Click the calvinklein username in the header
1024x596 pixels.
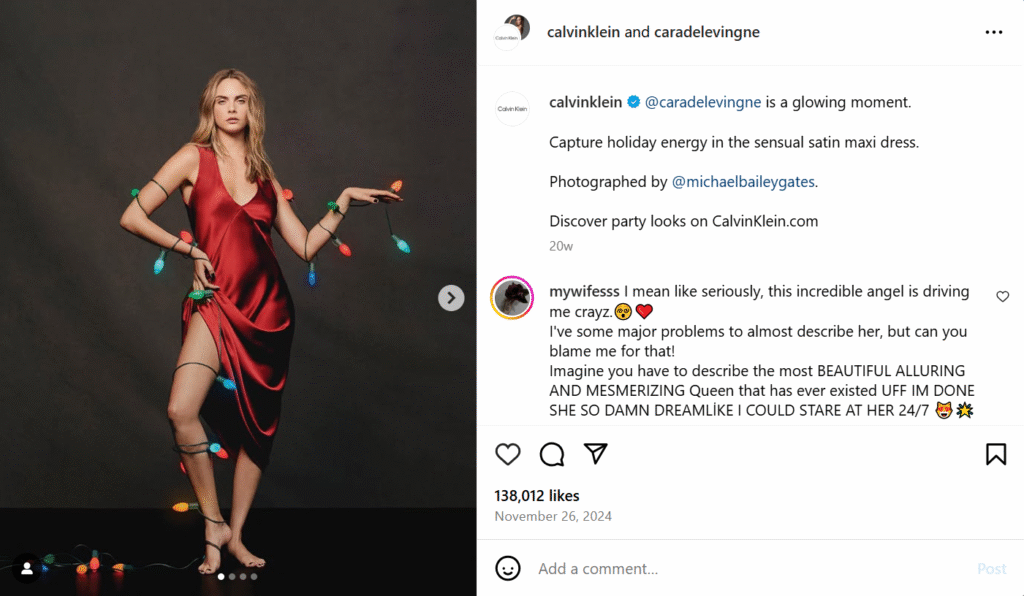[x=585, y=31]
